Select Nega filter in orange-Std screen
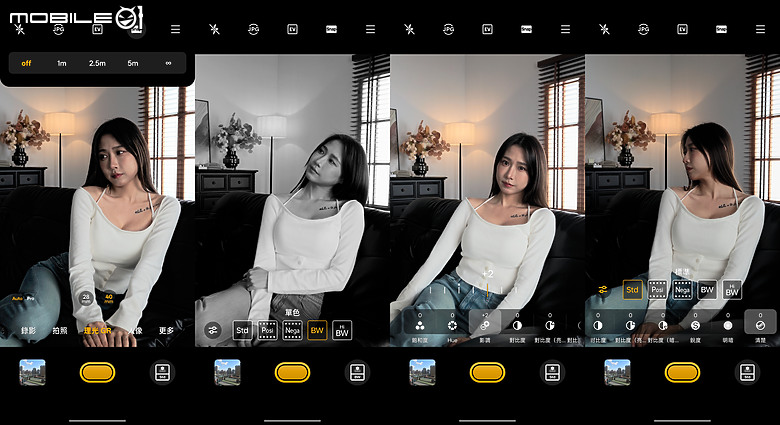 682,290
